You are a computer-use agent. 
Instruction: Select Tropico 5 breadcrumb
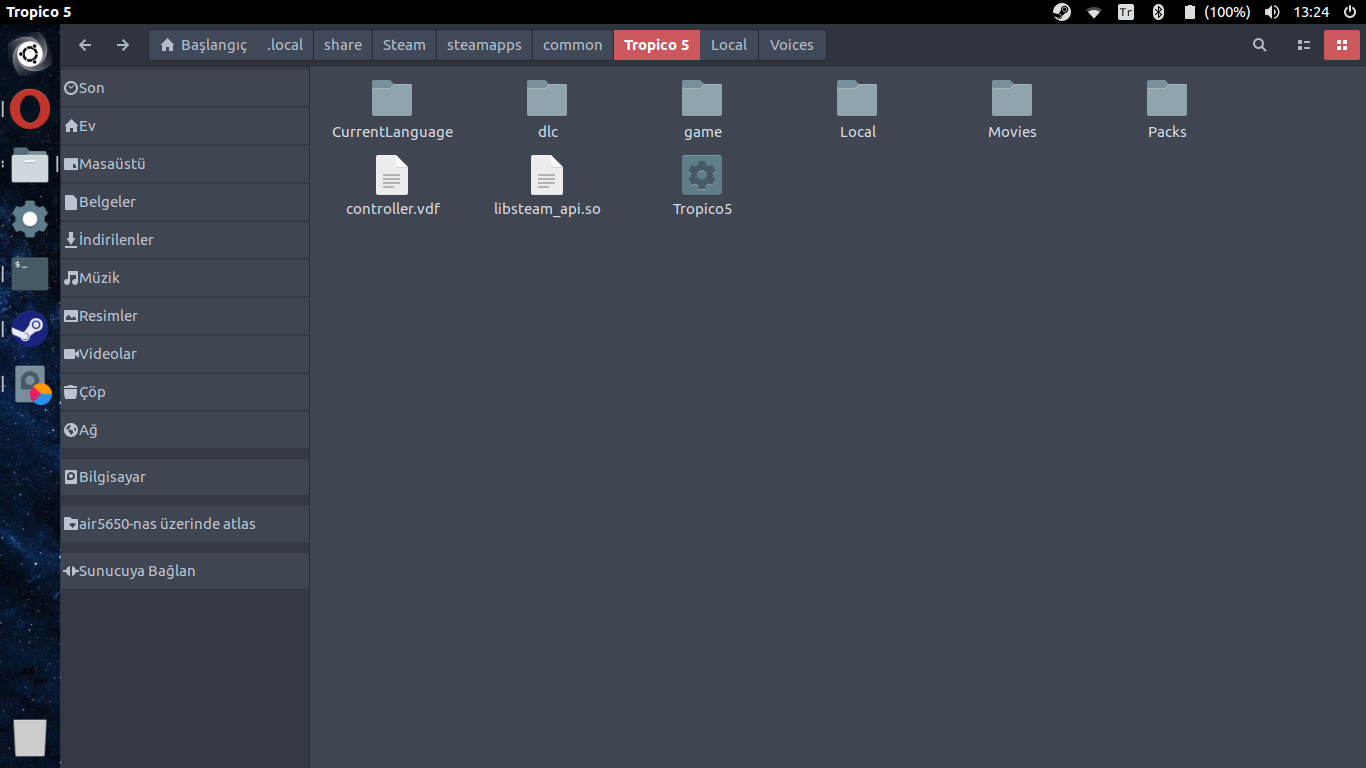point(657,45)
